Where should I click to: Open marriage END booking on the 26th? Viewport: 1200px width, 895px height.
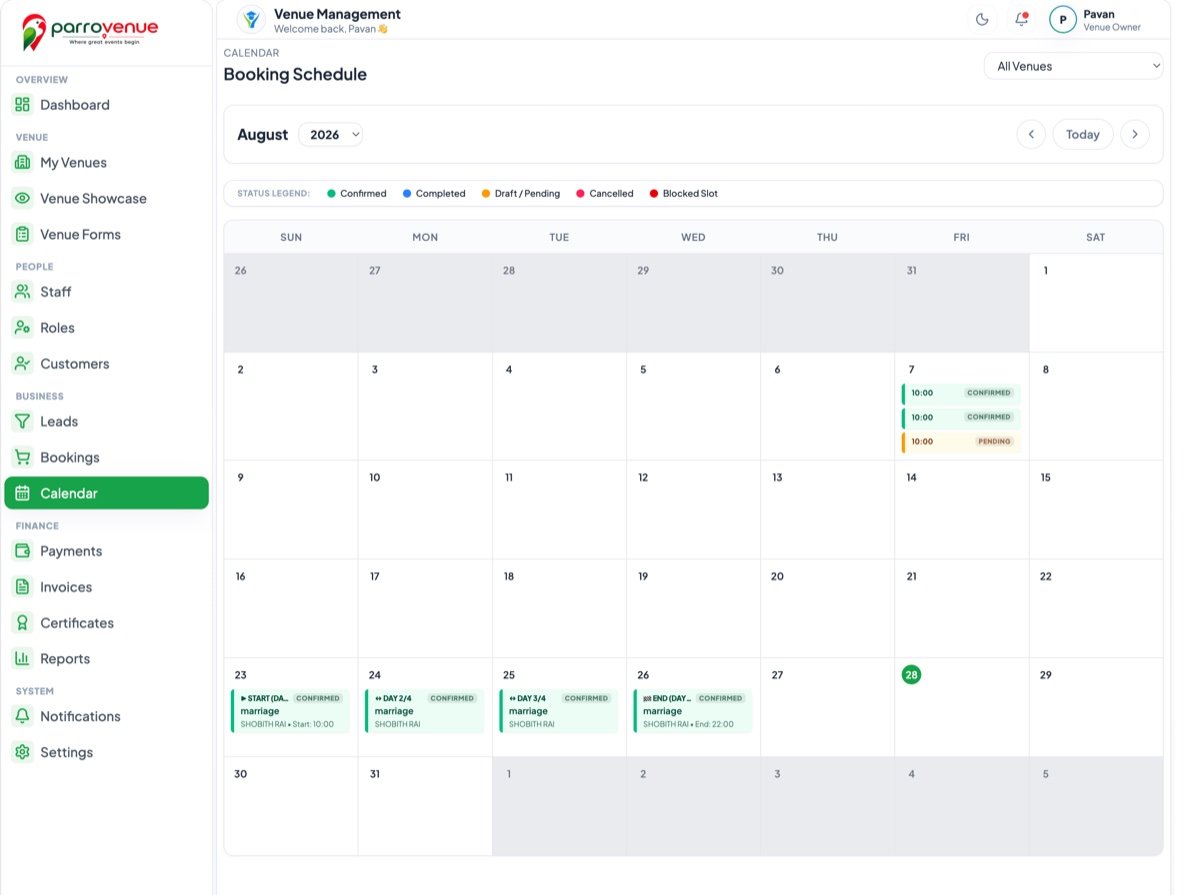coord(692,711)
